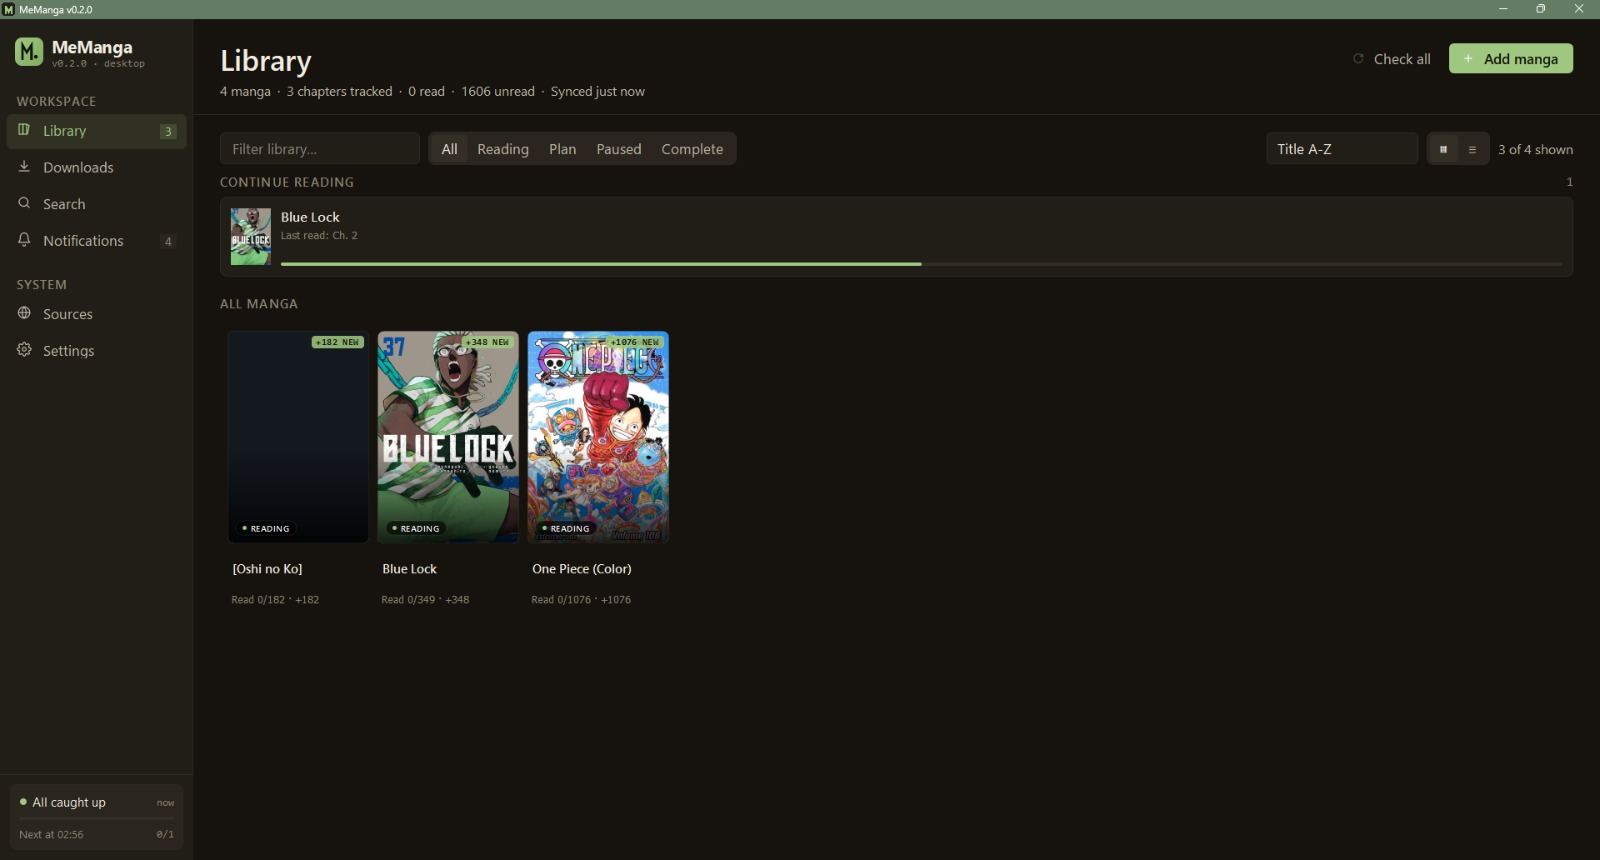Screen dimensions: 1600x860
Task: Click the 1606 unread text
Action: (498, 91)
